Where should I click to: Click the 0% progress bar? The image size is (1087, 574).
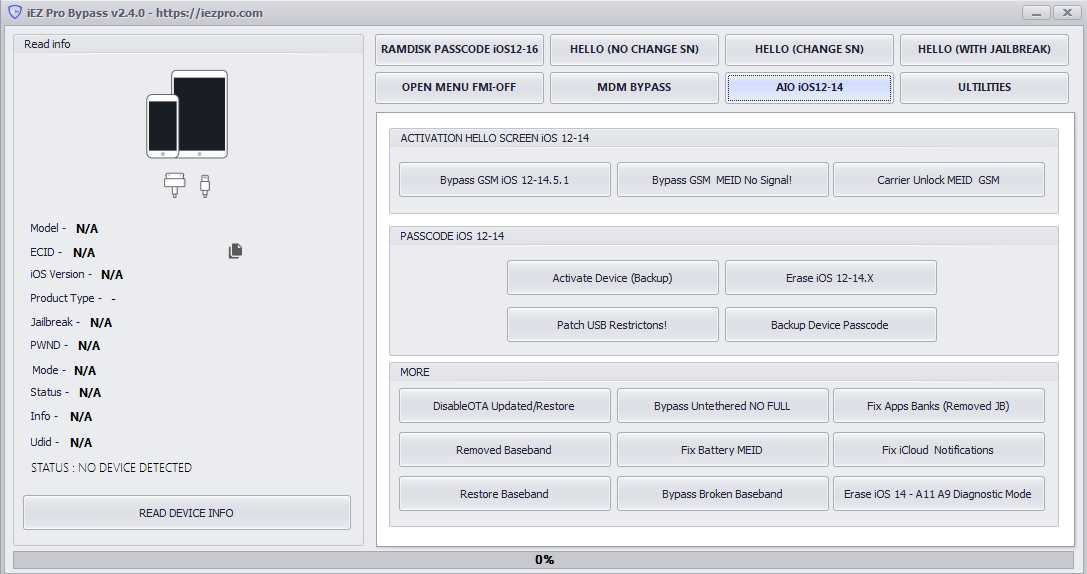[x=544, y=559]
